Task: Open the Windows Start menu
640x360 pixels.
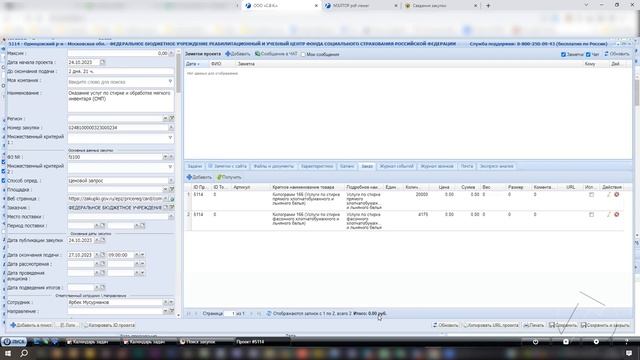Action: tap(8, 353)
